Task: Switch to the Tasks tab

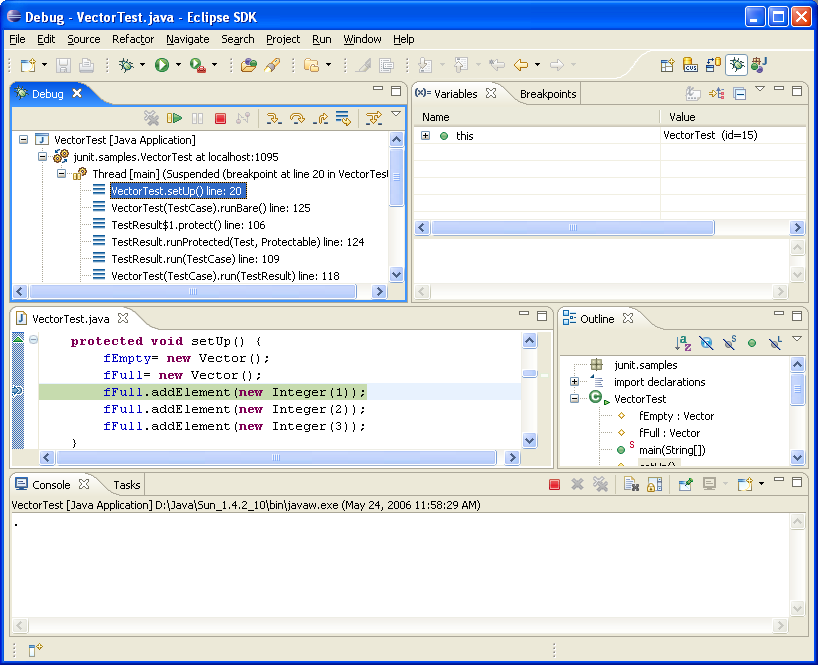Action: [127, 485]
